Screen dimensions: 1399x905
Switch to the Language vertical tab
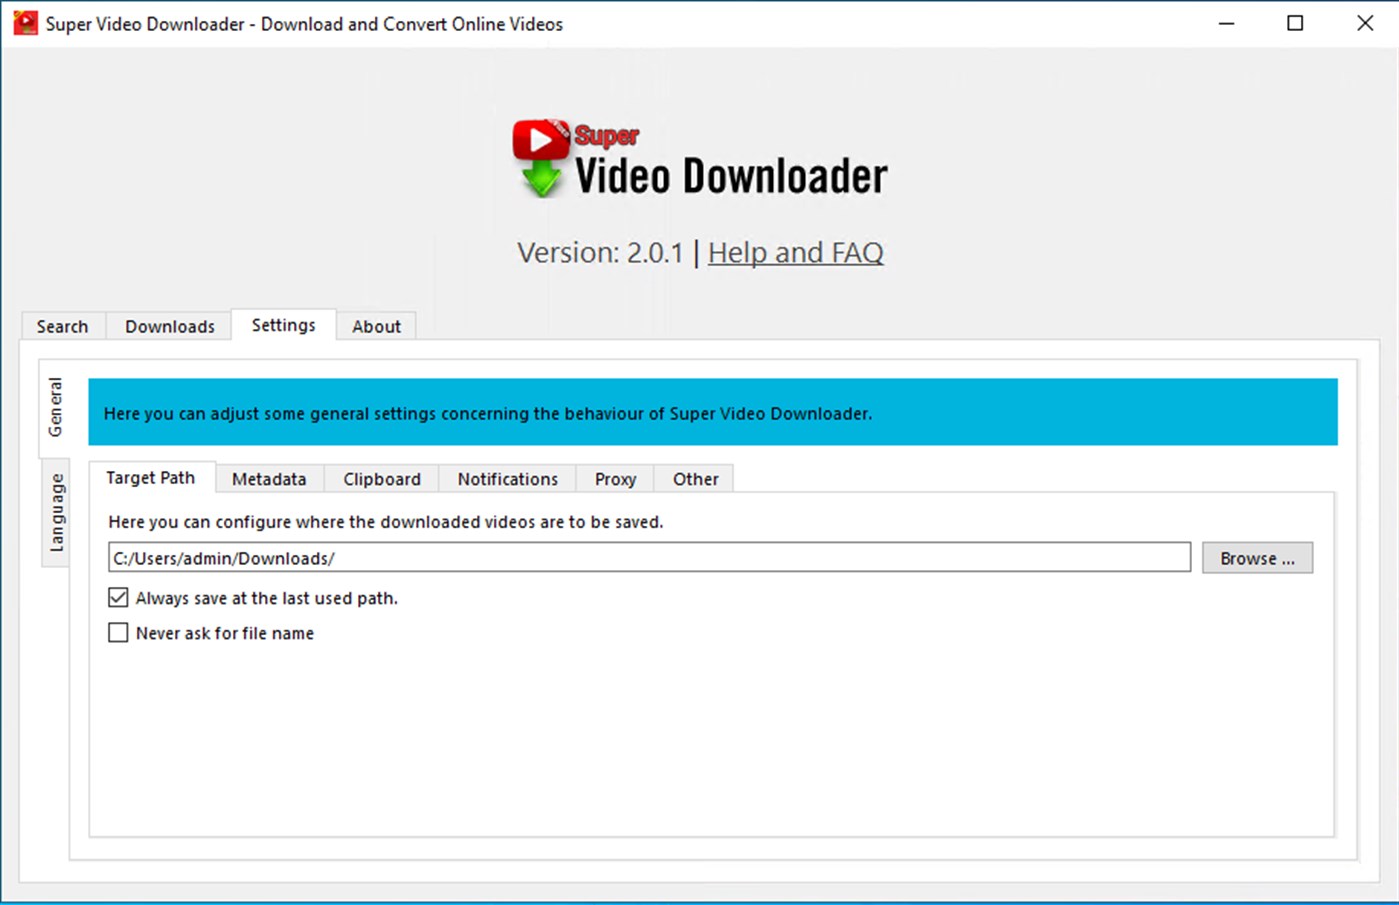[x=56, y=513]
